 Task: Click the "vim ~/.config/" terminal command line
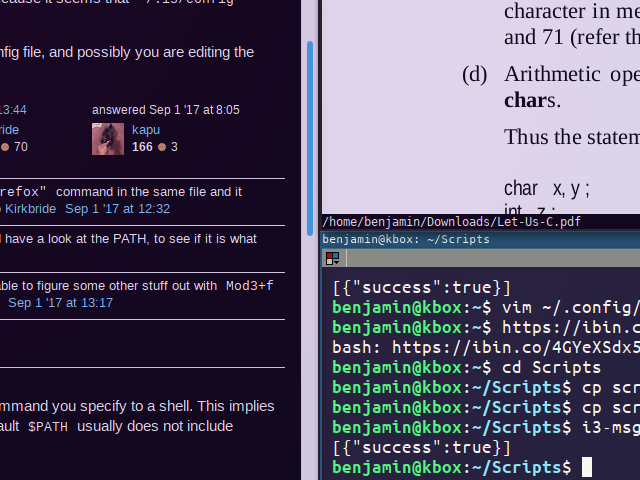tap(486, 307)
